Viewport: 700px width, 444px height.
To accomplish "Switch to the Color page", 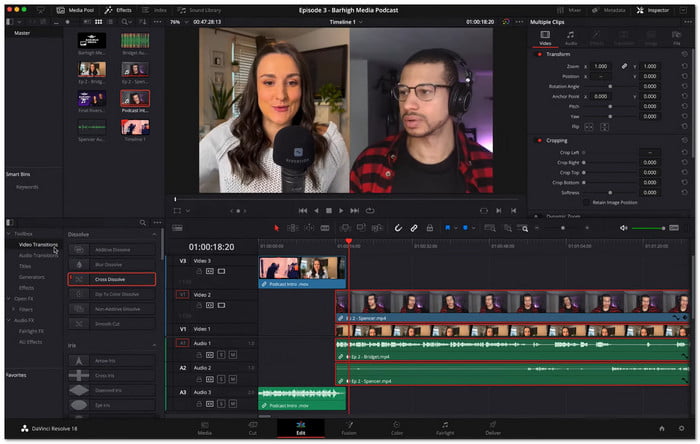I will click(x=397, y=428).
